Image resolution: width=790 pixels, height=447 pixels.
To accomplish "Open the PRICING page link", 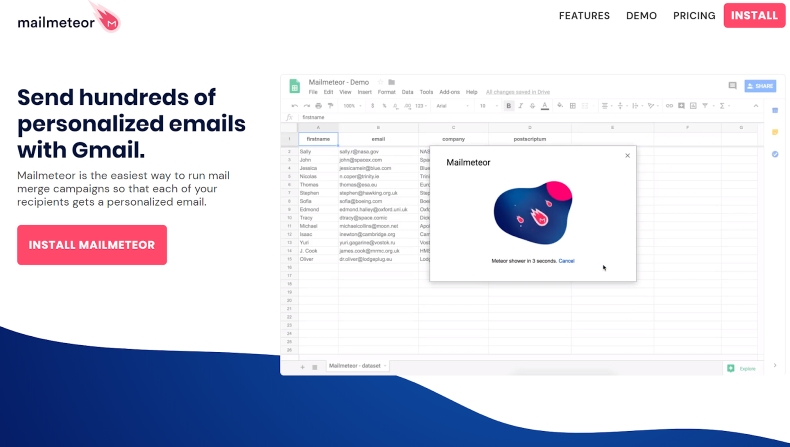I will coord(694,16).
